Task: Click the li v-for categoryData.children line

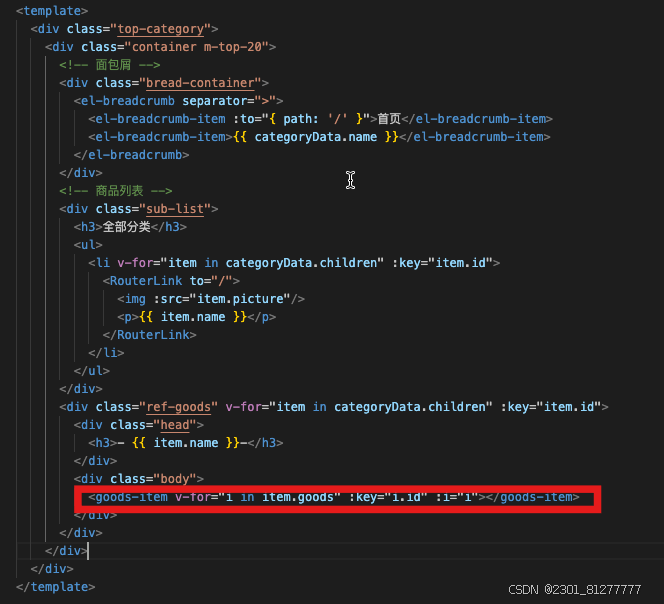Action: click(x=294, y=263)
